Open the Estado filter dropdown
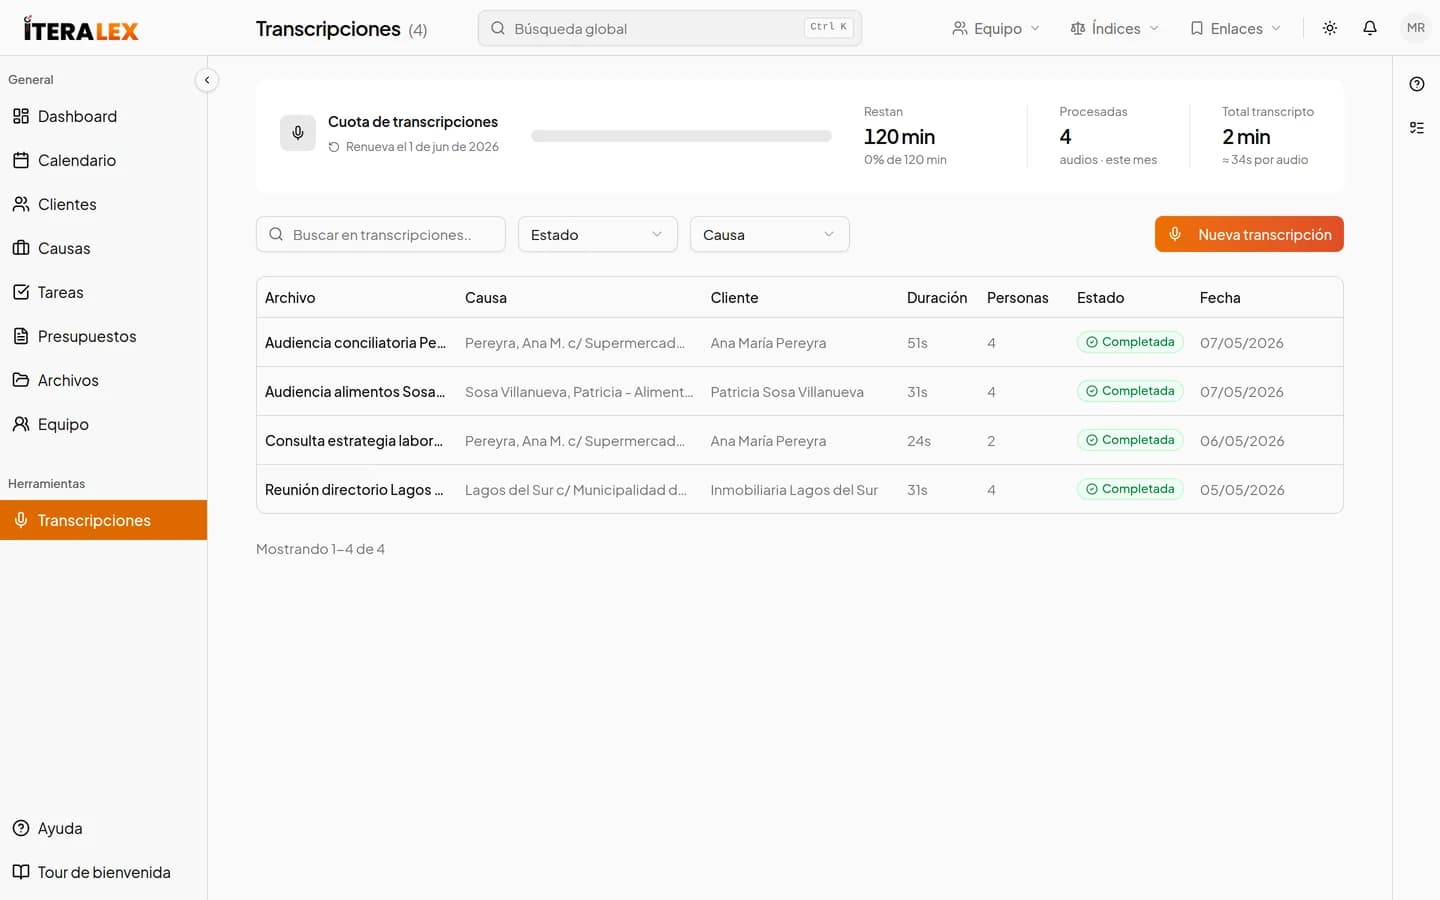The image size is (1440, 900). (598, 234)
